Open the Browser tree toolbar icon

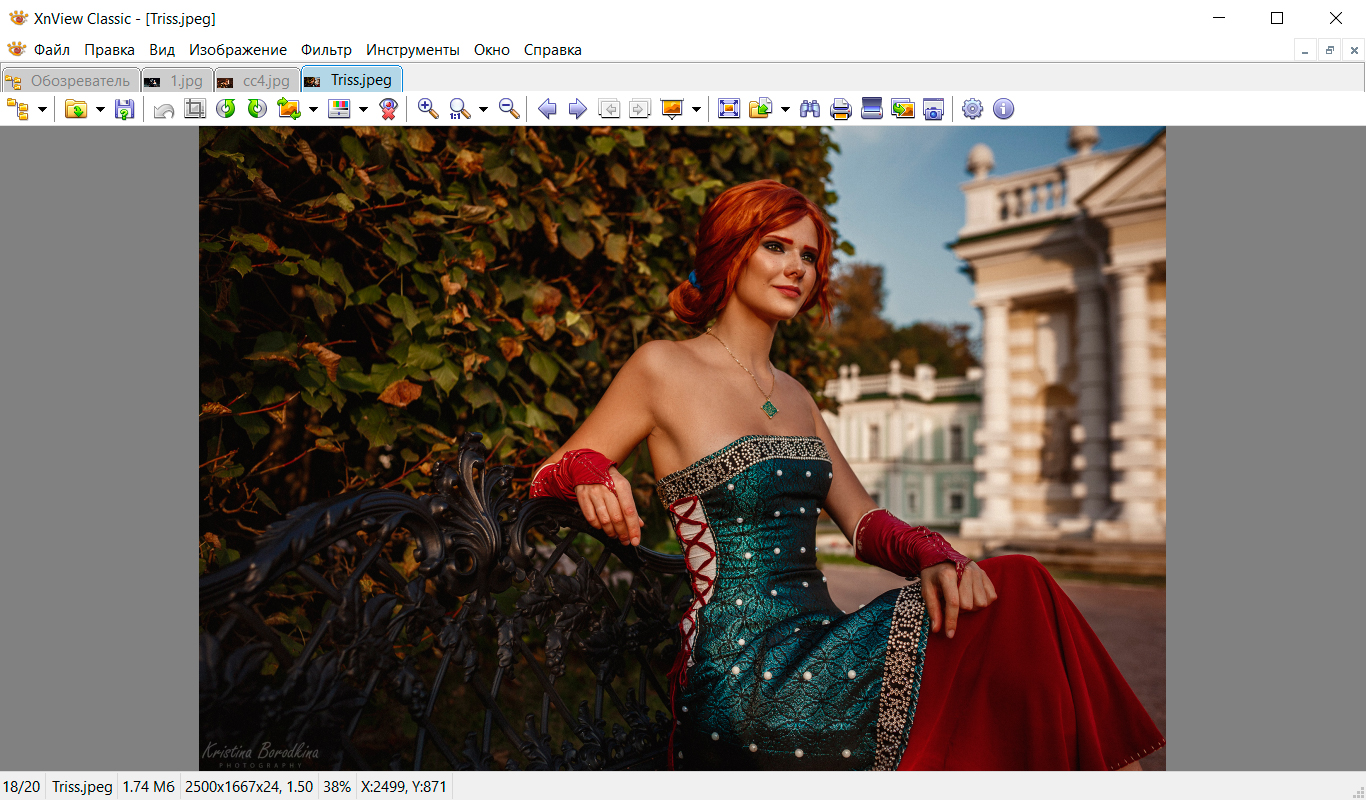[18, 109]
